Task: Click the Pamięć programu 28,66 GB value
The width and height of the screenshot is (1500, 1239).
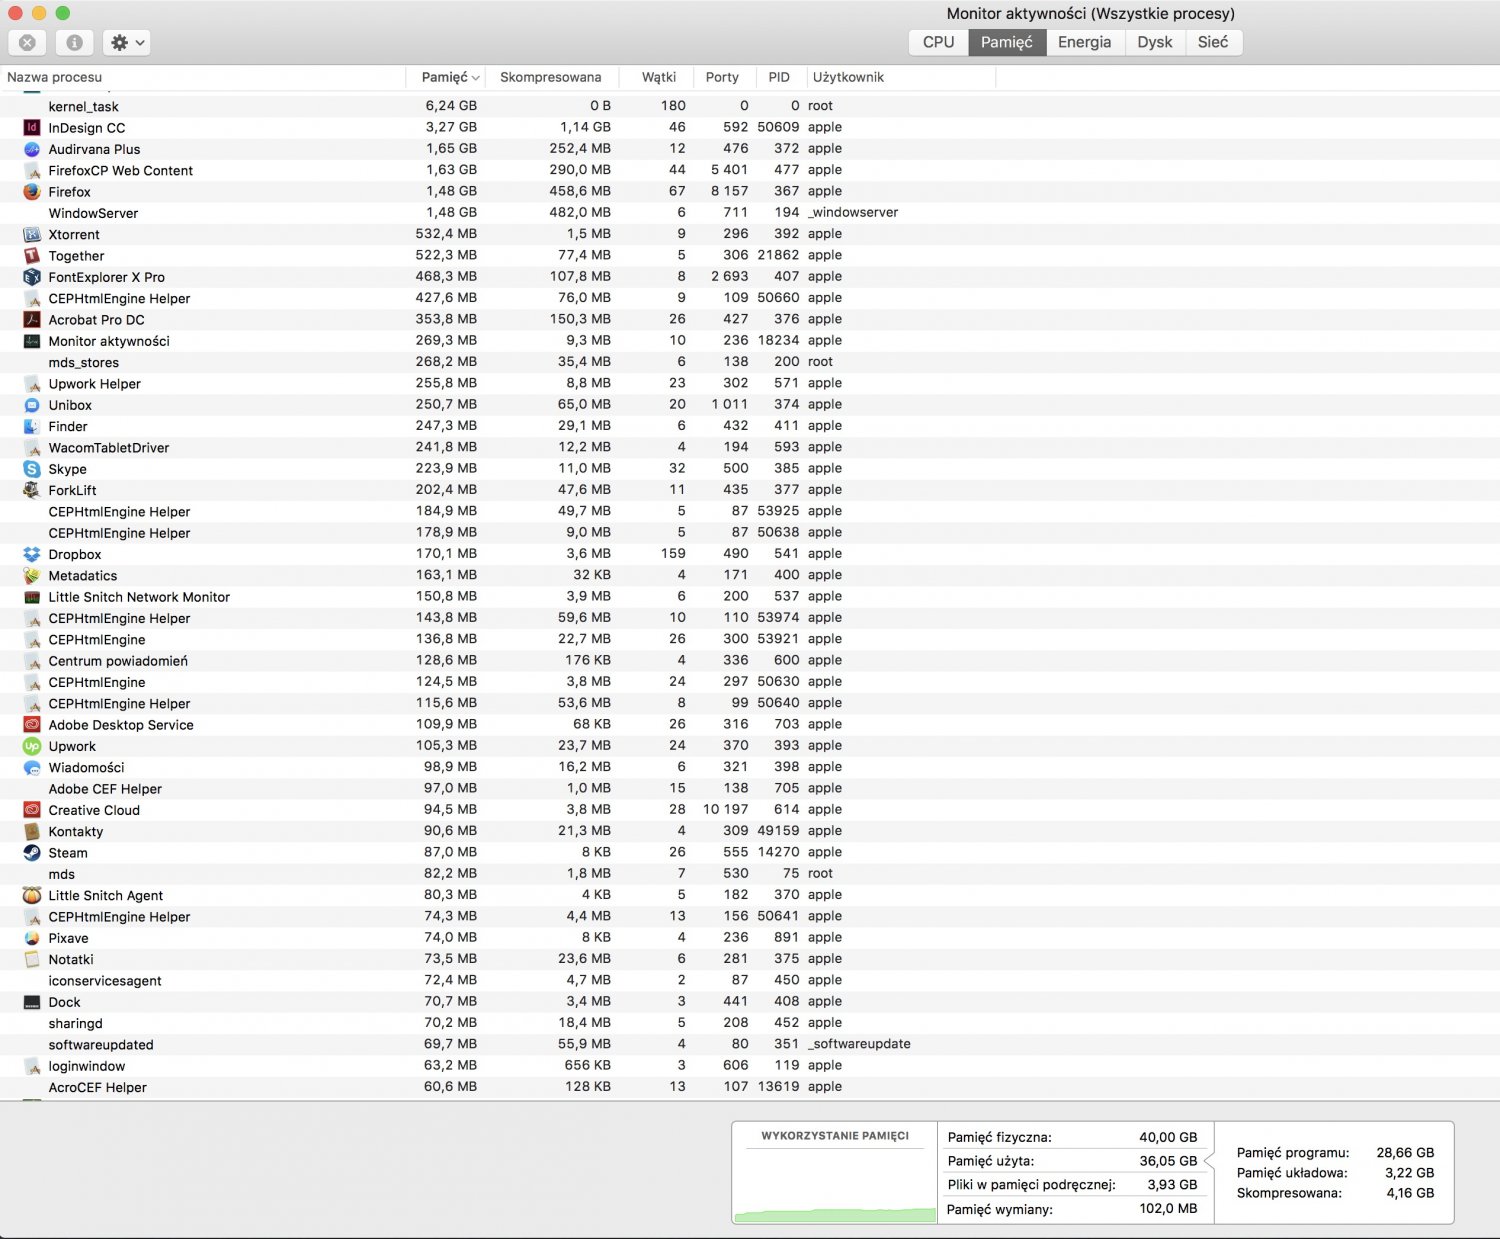Action: [x=1405, y=1153]
